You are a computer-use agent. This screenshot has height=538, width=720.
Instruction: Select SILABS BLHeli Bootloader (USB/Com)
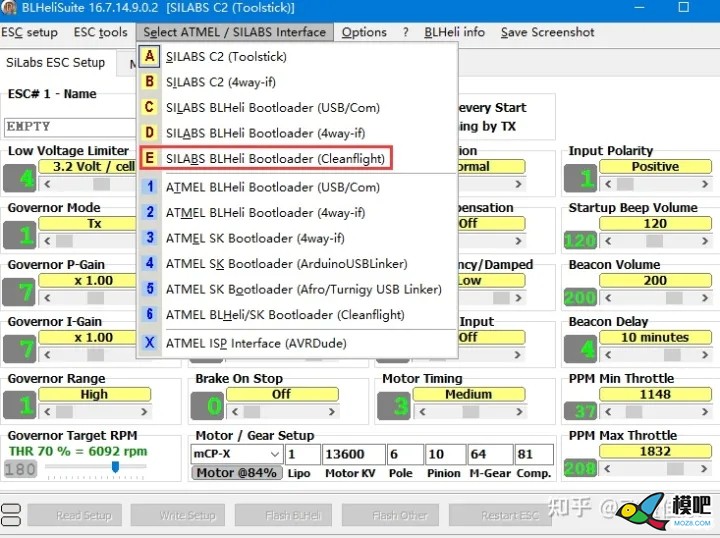[298, 107]
